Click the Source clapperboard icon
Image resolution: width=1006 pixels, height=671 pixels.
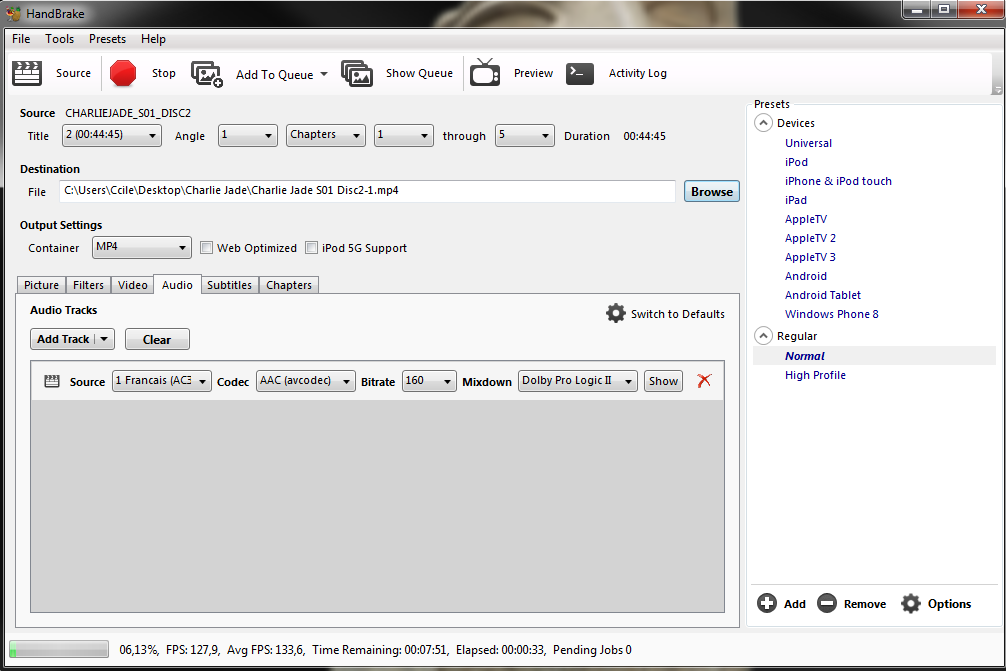click(27, 73)
